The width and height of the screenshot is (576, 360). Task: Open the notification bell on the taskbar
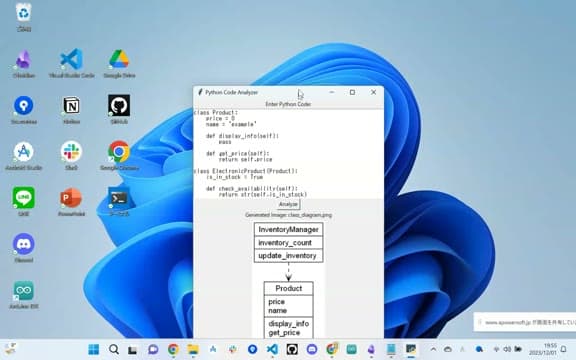click(564, 349)
